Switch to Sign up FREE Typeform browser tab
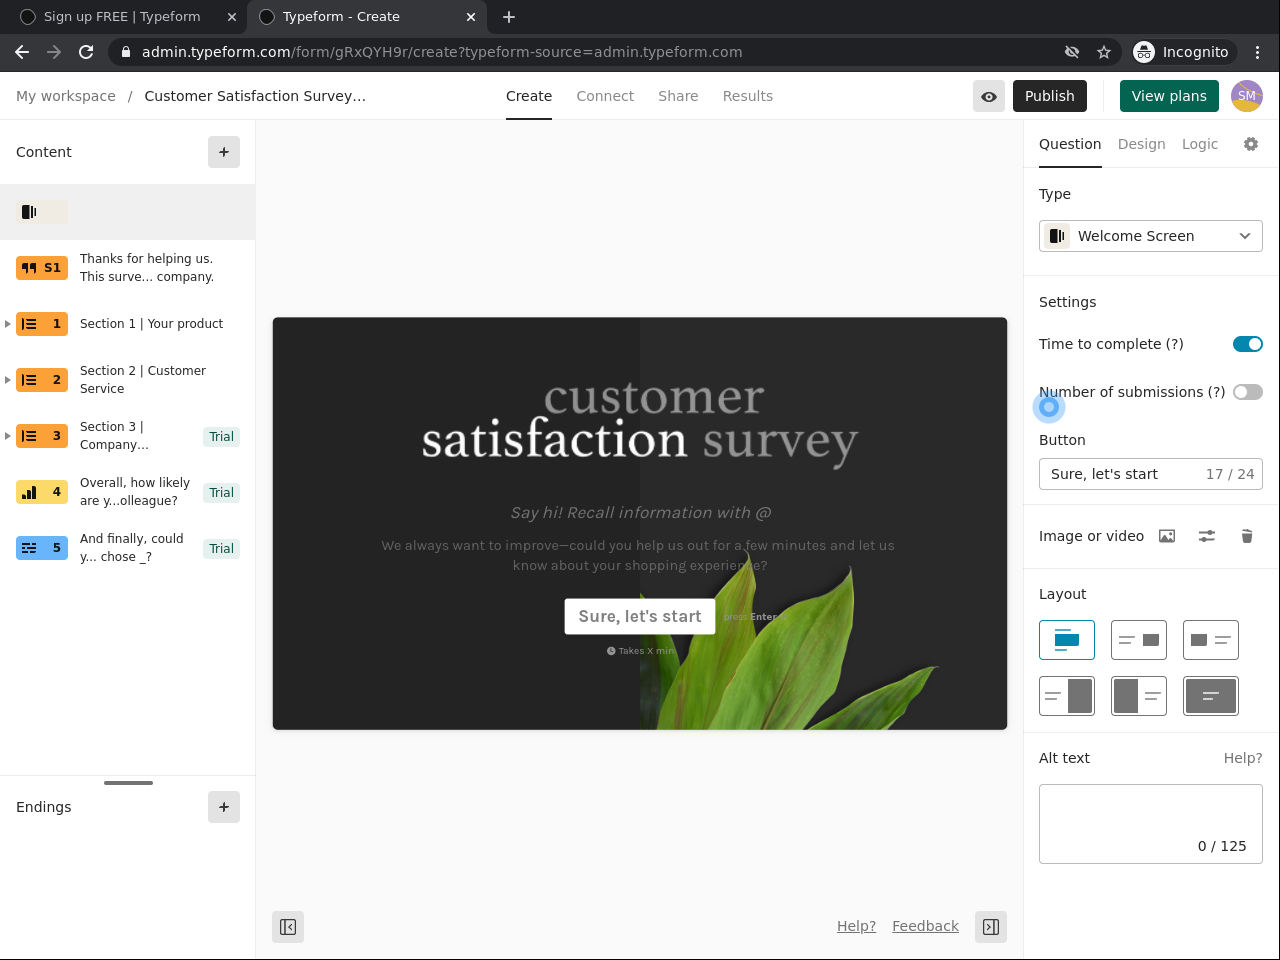This screenshot has width=1280, height=960. tap(124, 17)
